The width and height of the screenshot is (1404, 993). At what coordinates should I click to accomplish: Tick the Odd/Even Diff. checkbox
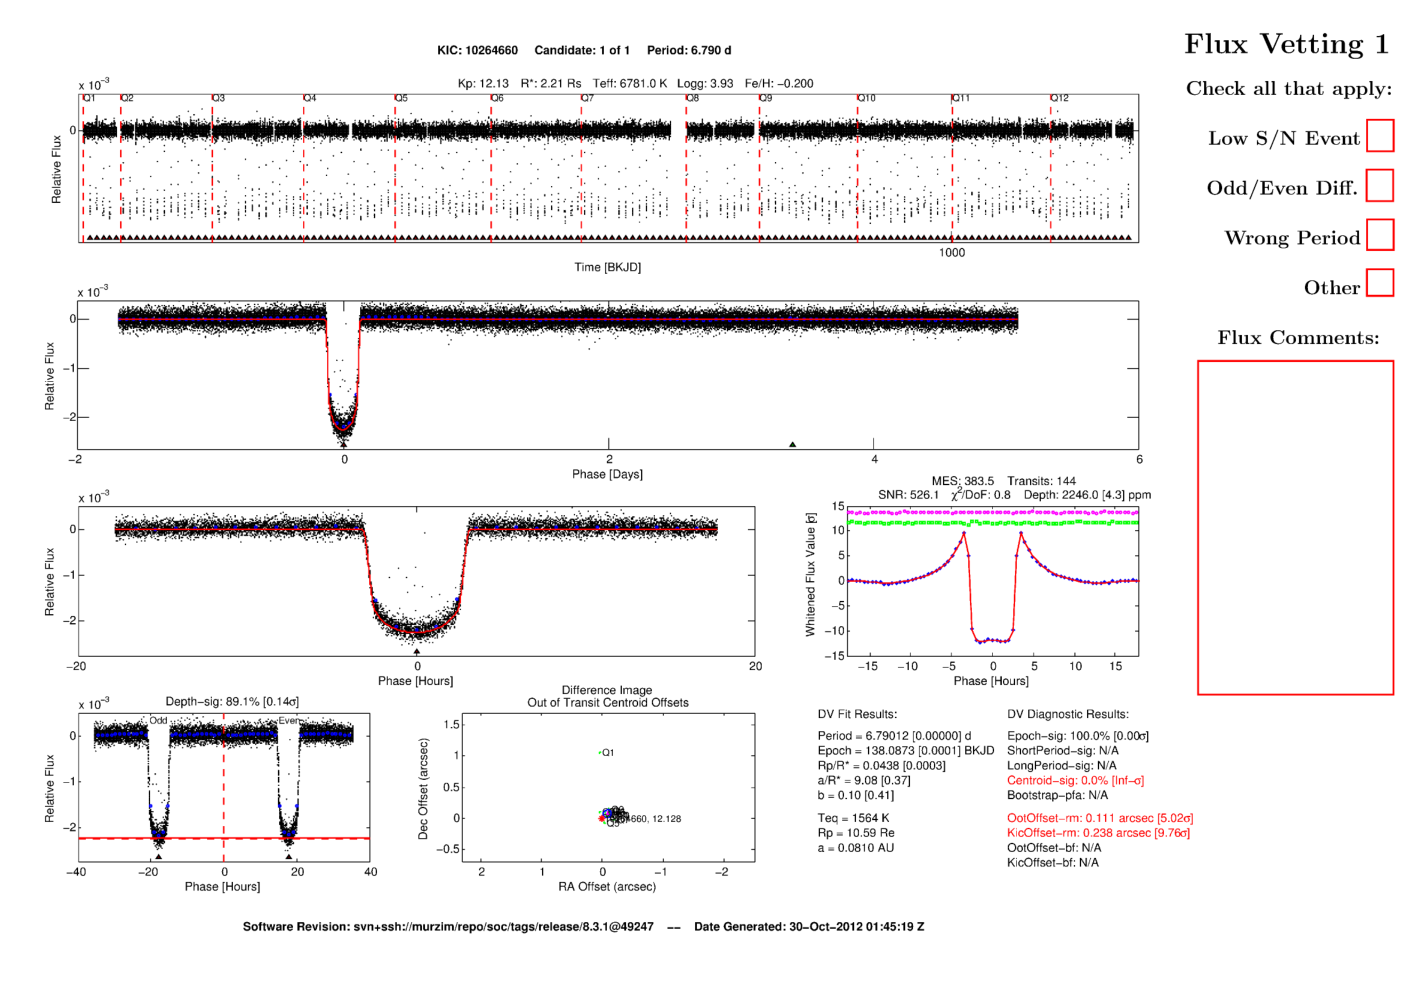pyautogui.click(x=1380, y=185)
